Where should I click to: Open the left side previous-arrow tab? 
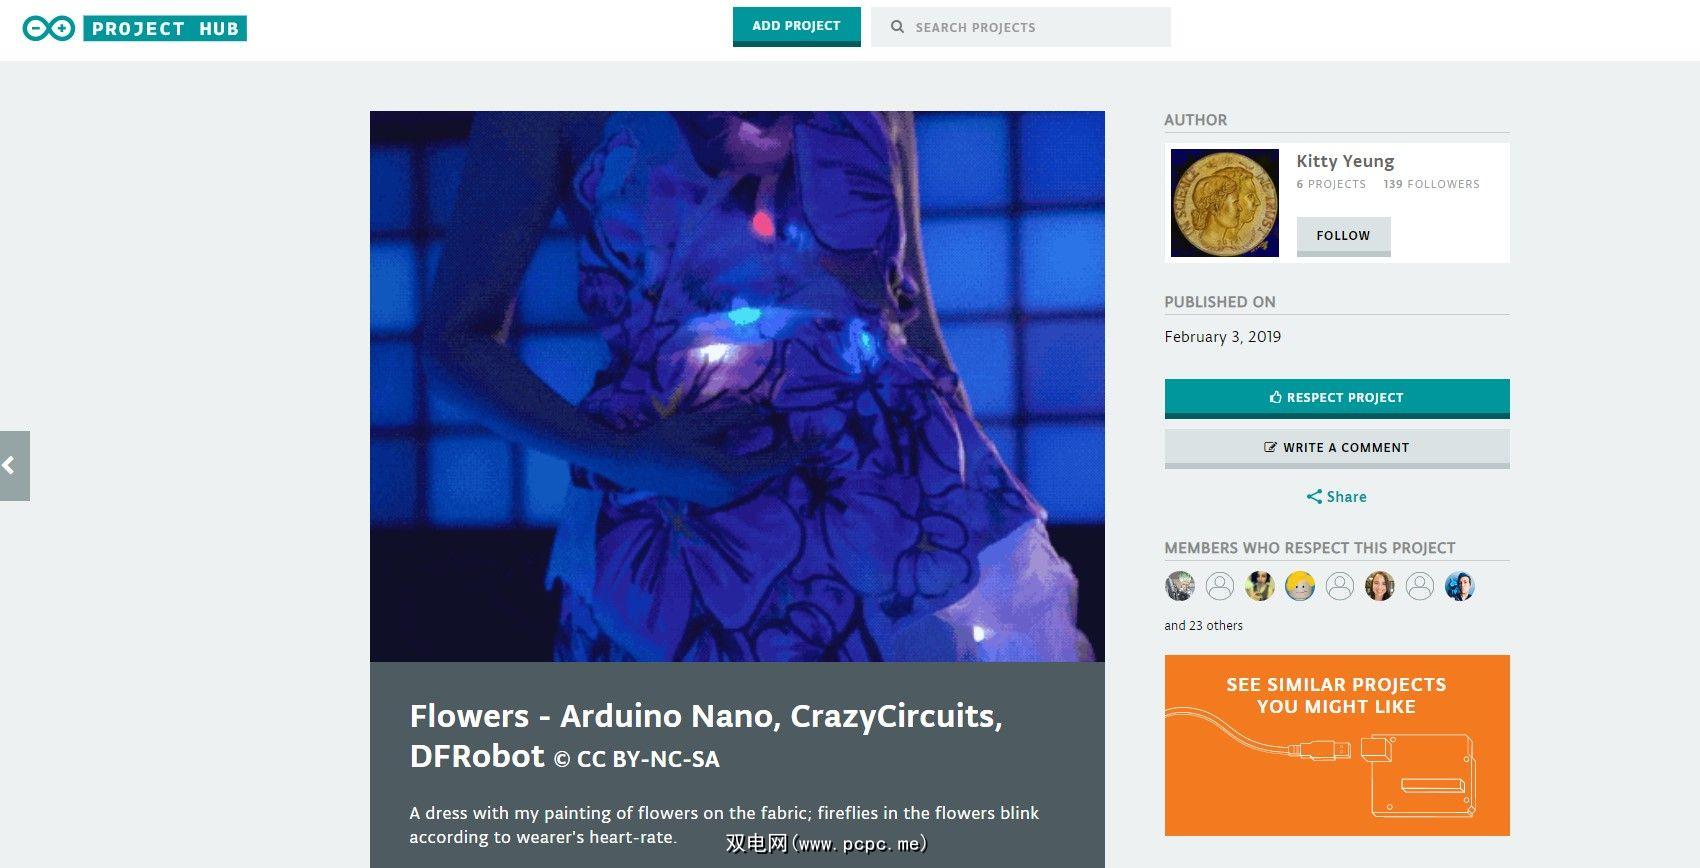[x=14, y=465]
